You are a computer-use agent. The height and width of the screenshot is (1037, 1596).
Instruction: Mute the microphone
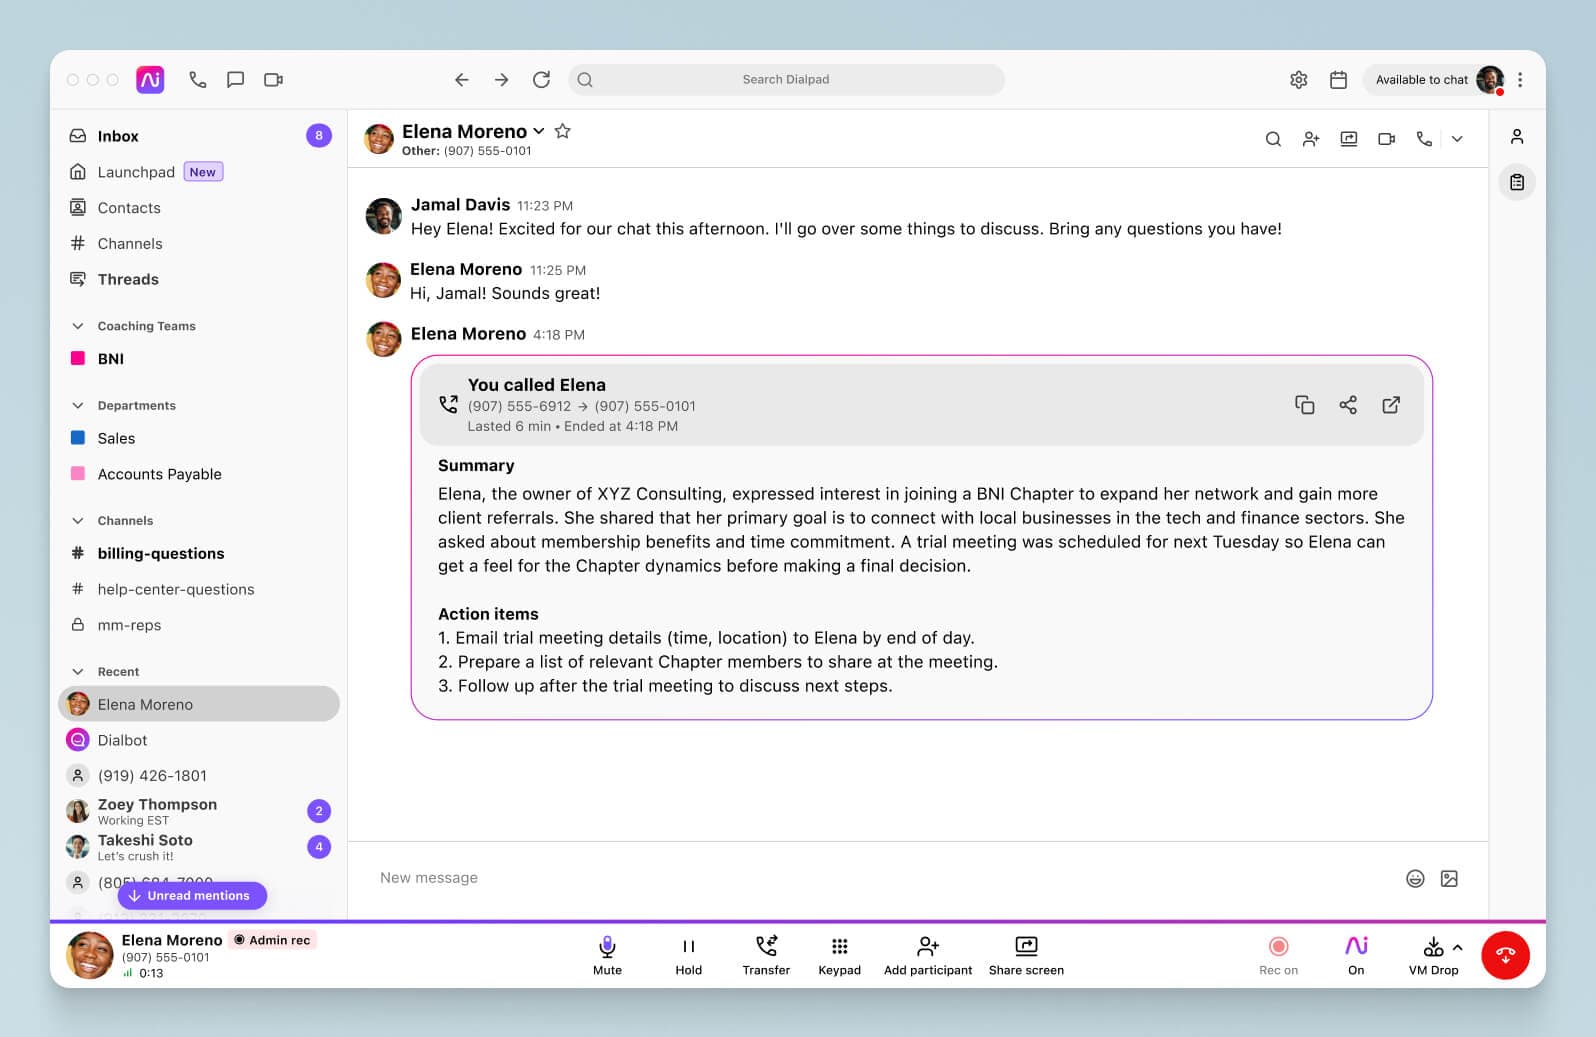click(607, 955)
